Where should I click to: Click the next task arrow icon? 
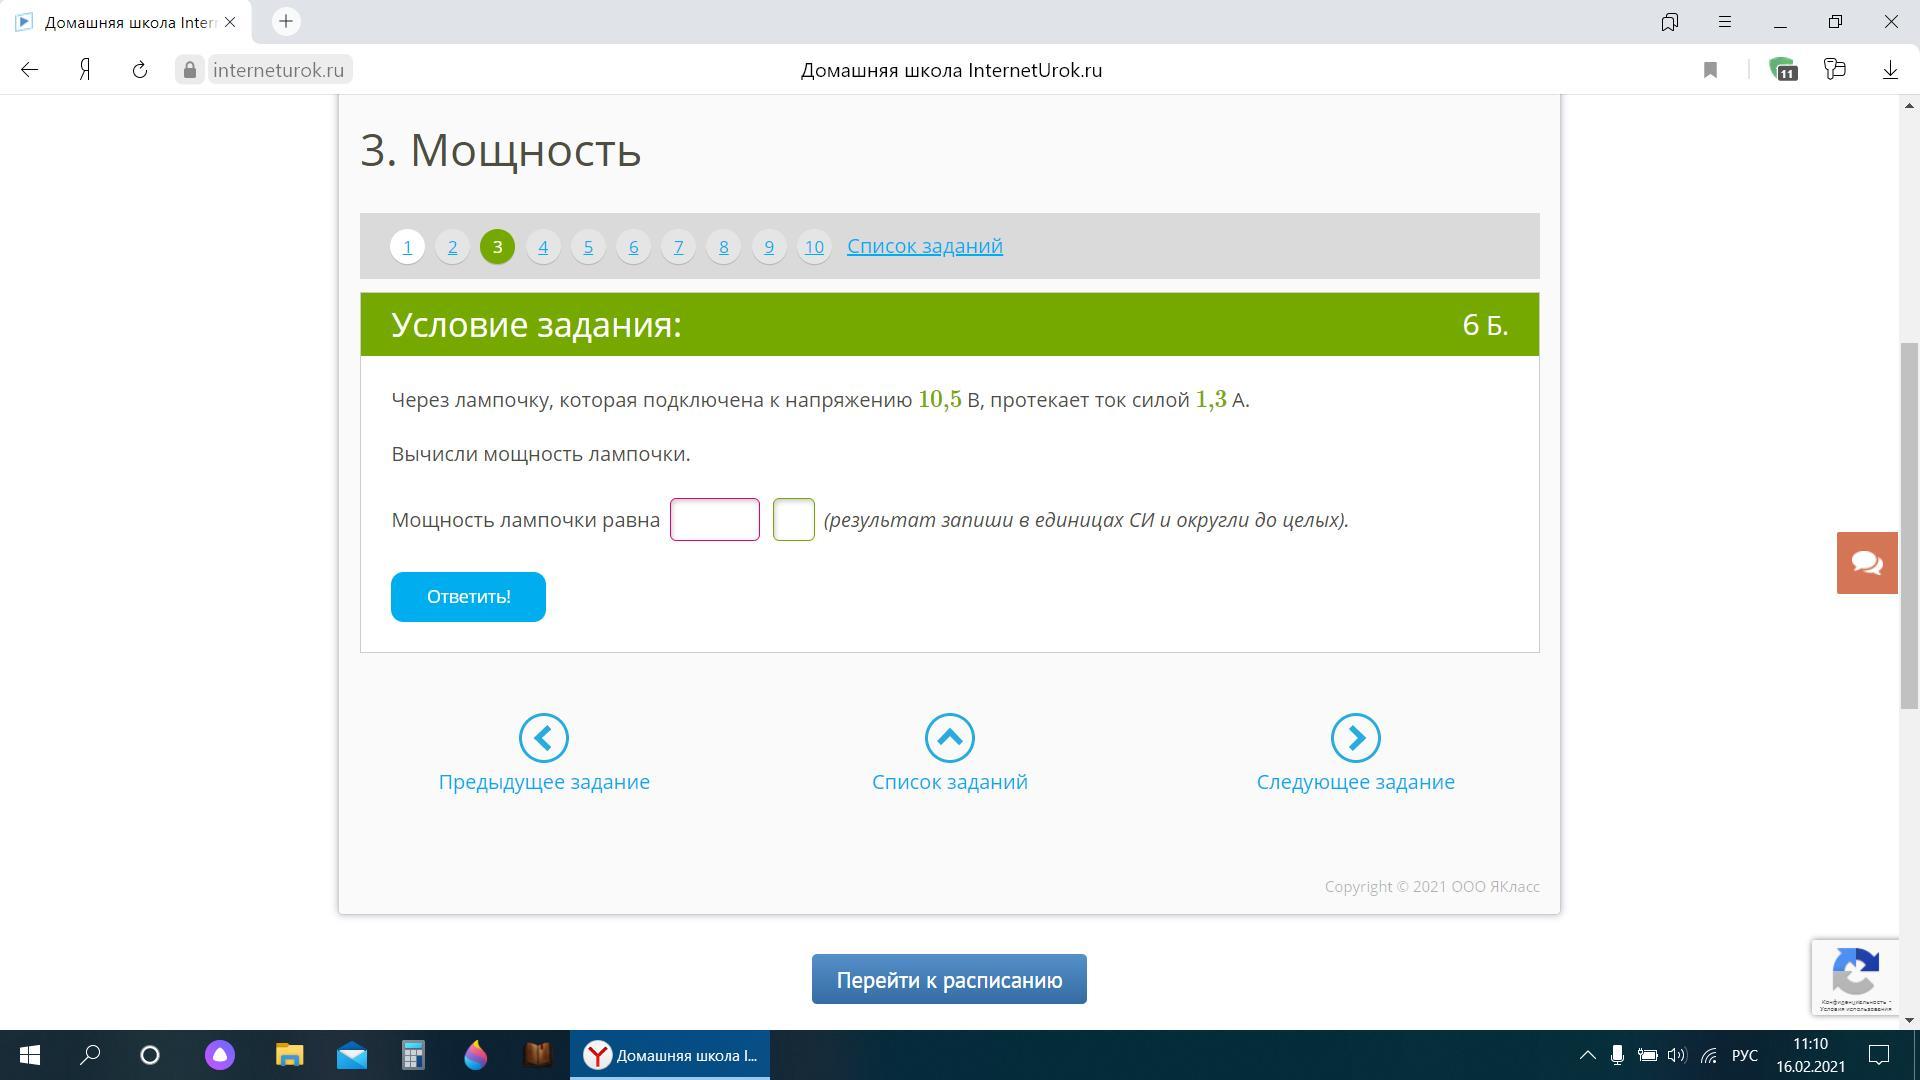1355,738
